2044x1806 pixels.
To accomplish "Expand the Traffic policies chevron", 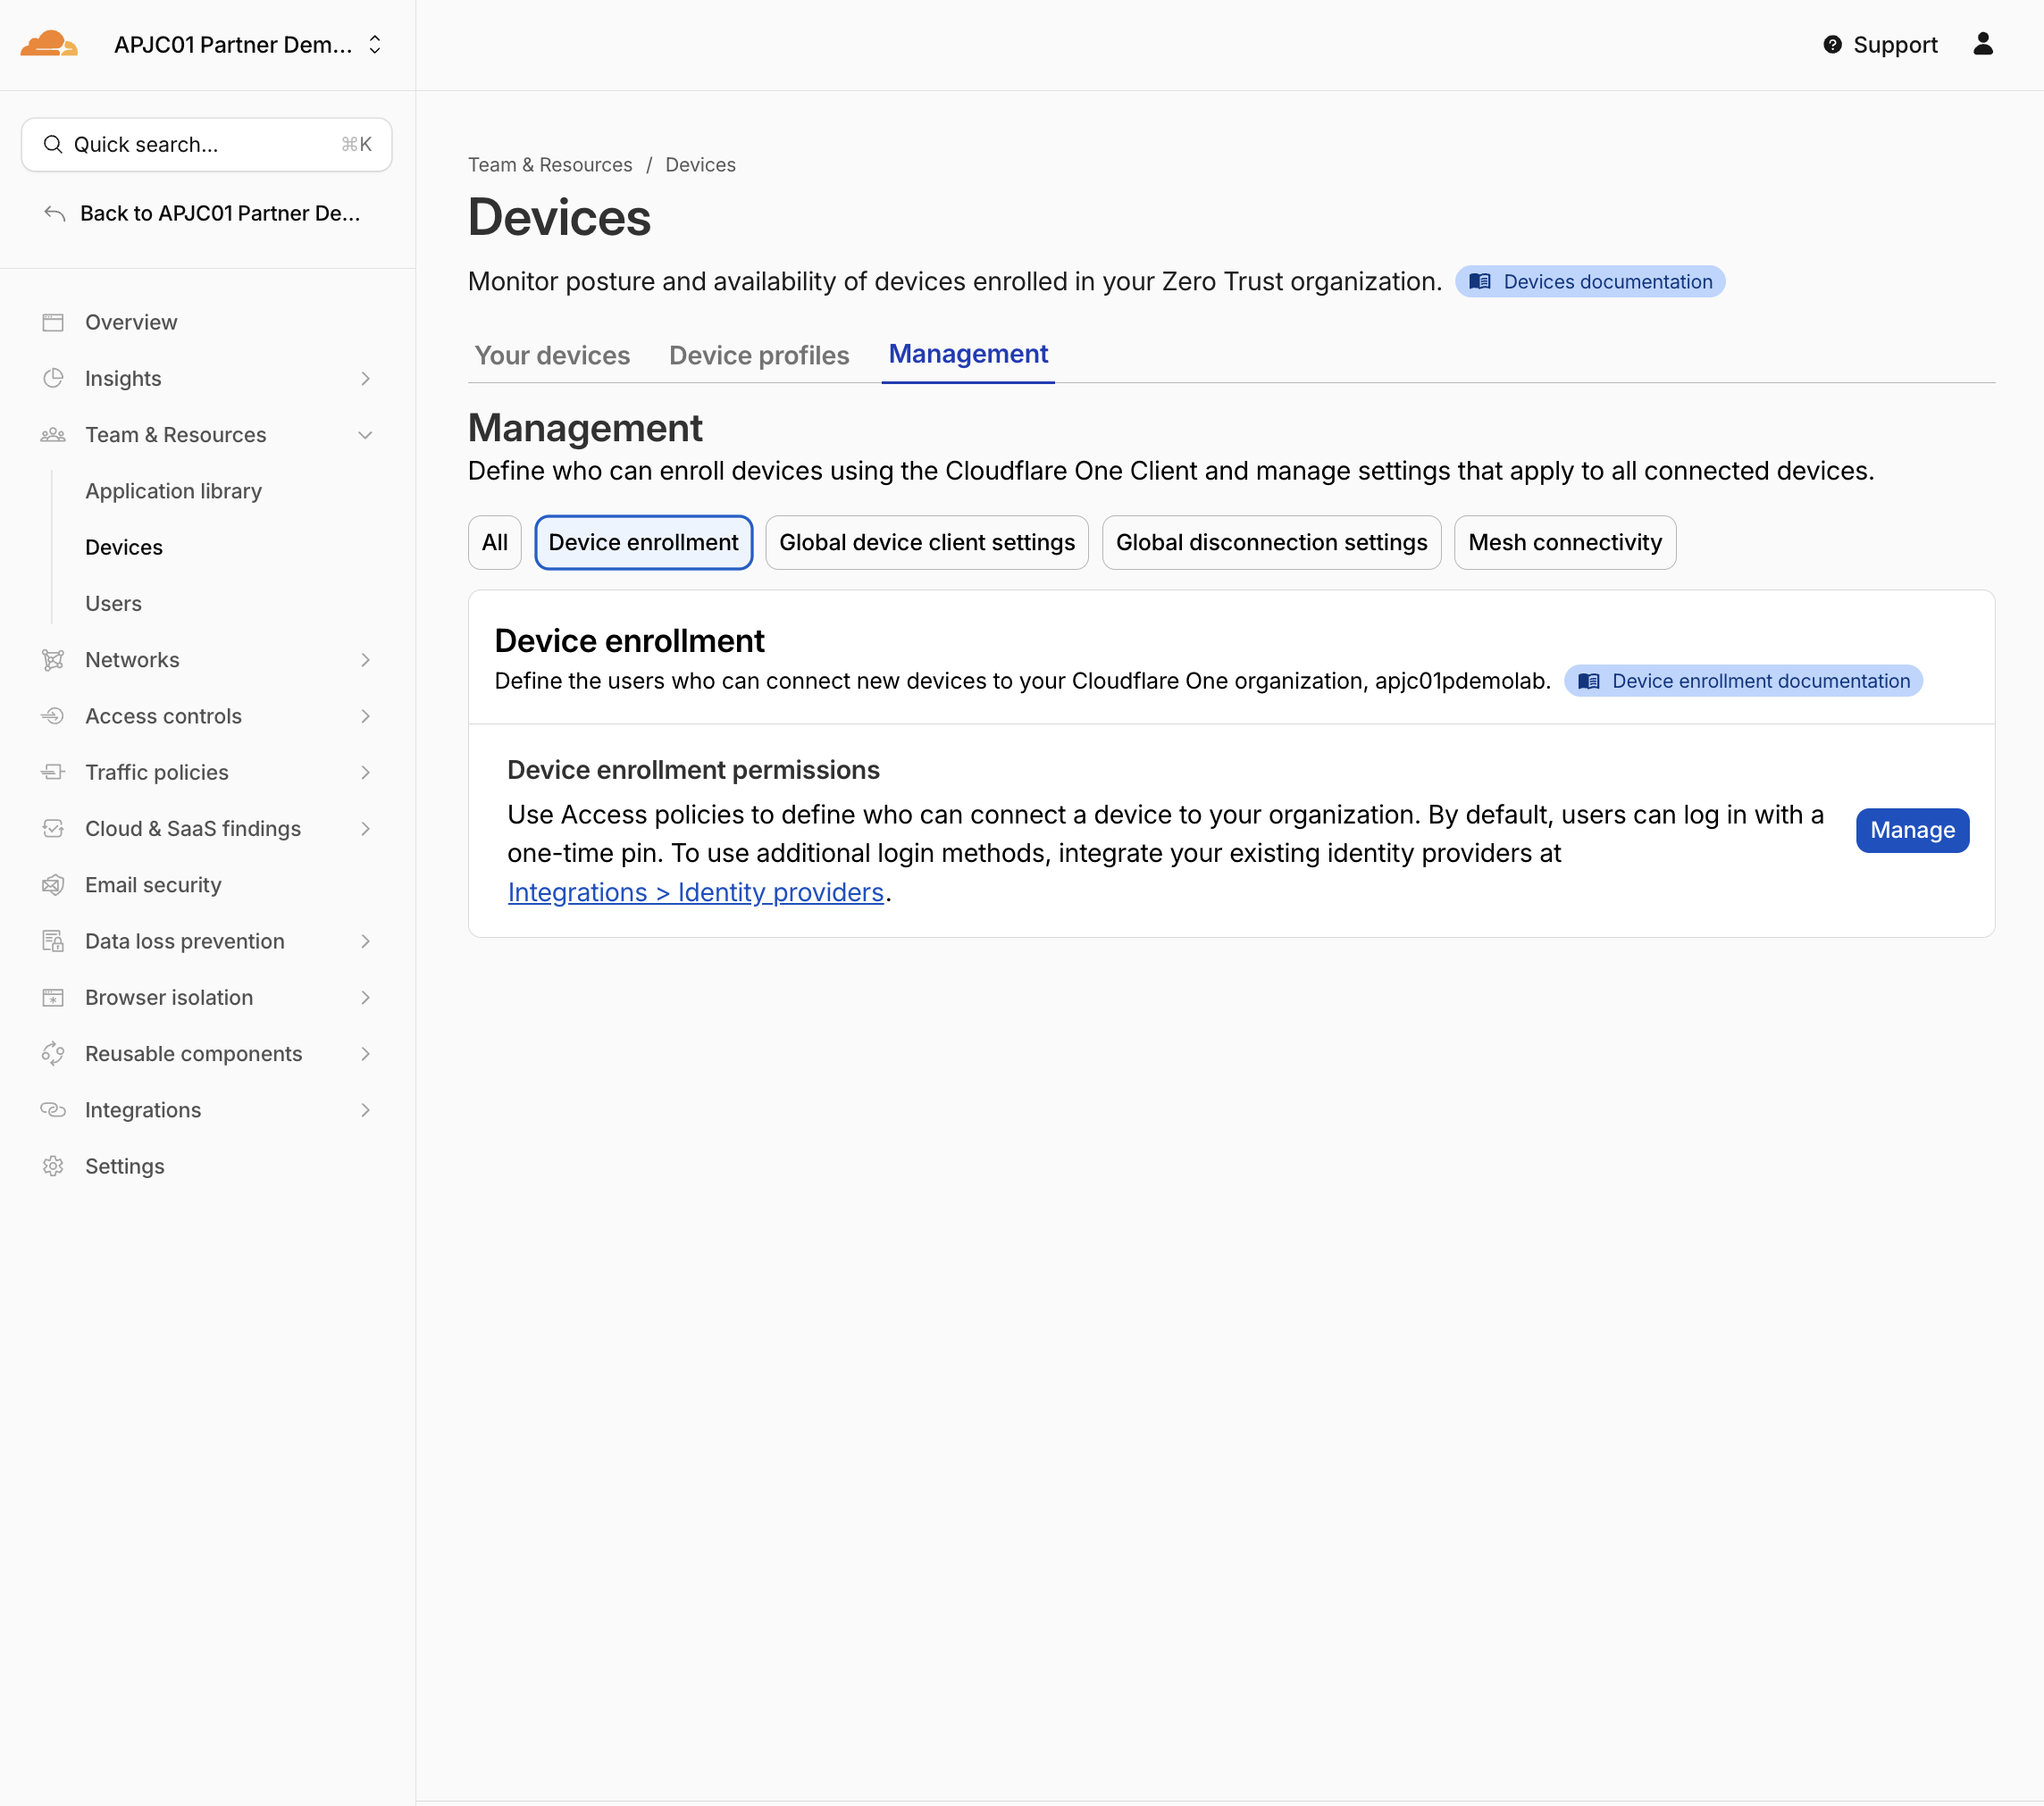I will [x=365, y=772].
